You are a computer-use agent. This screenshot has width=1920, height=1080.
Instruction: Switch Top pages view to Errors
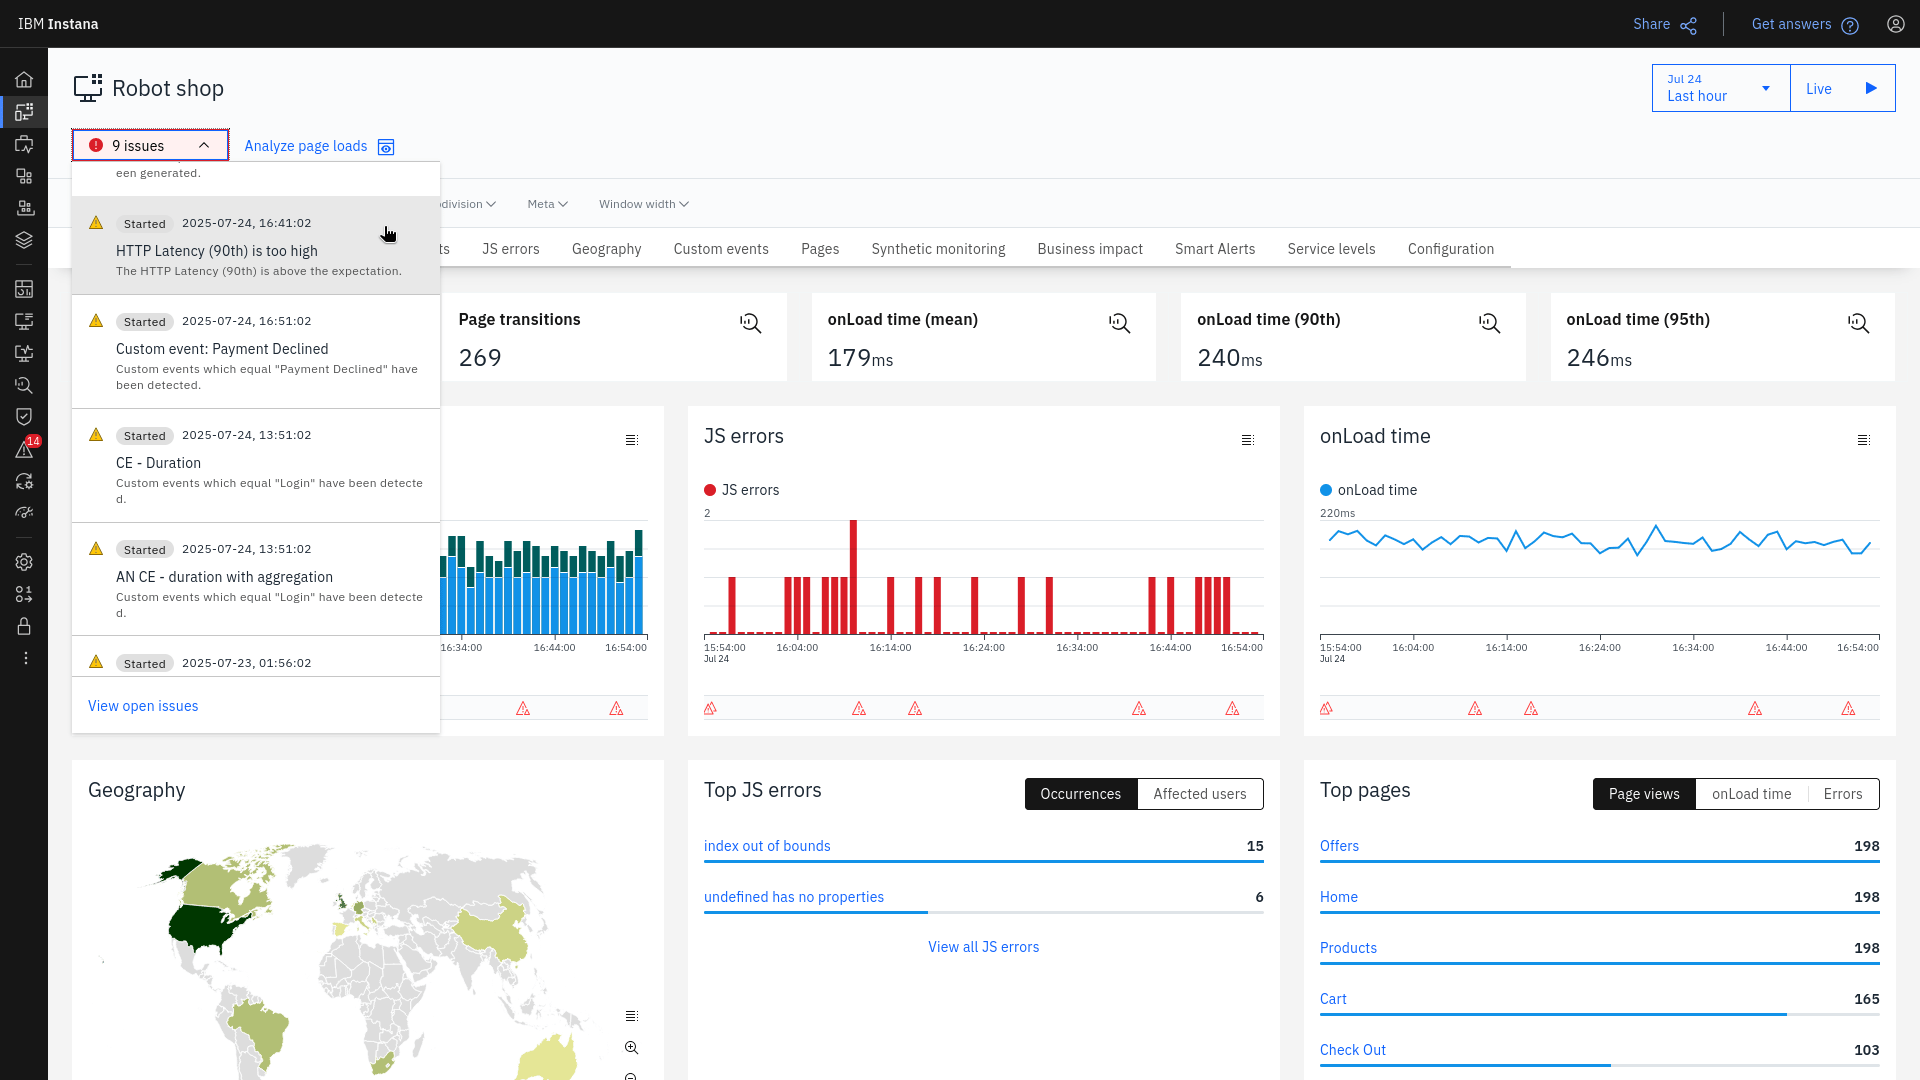[x=1843, y=793]
